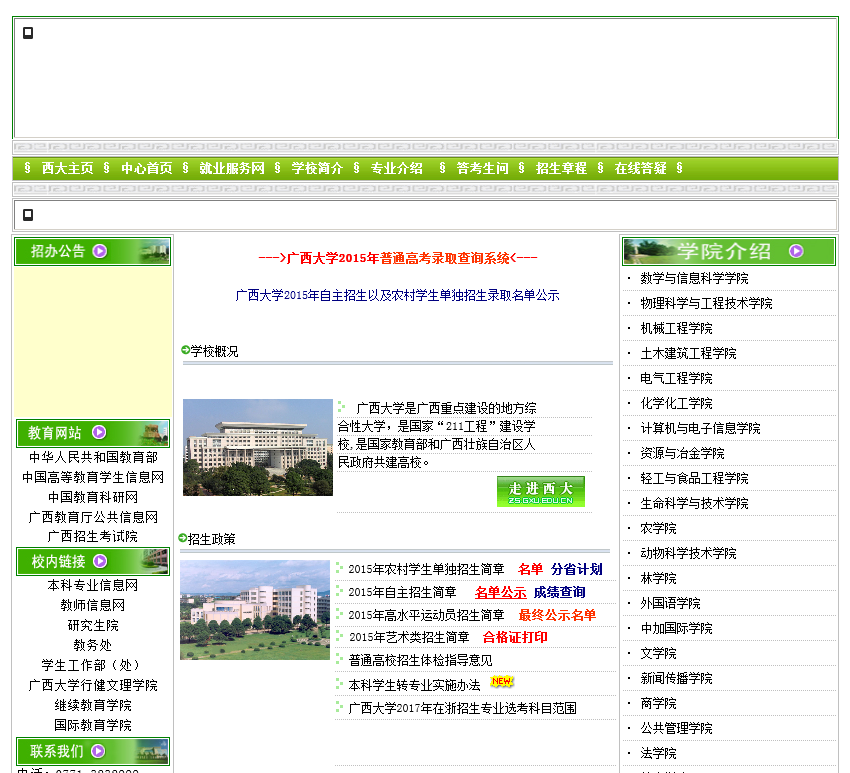
Task: Select 新闻传播学院 in college list
Action: [x=677, y=678]
